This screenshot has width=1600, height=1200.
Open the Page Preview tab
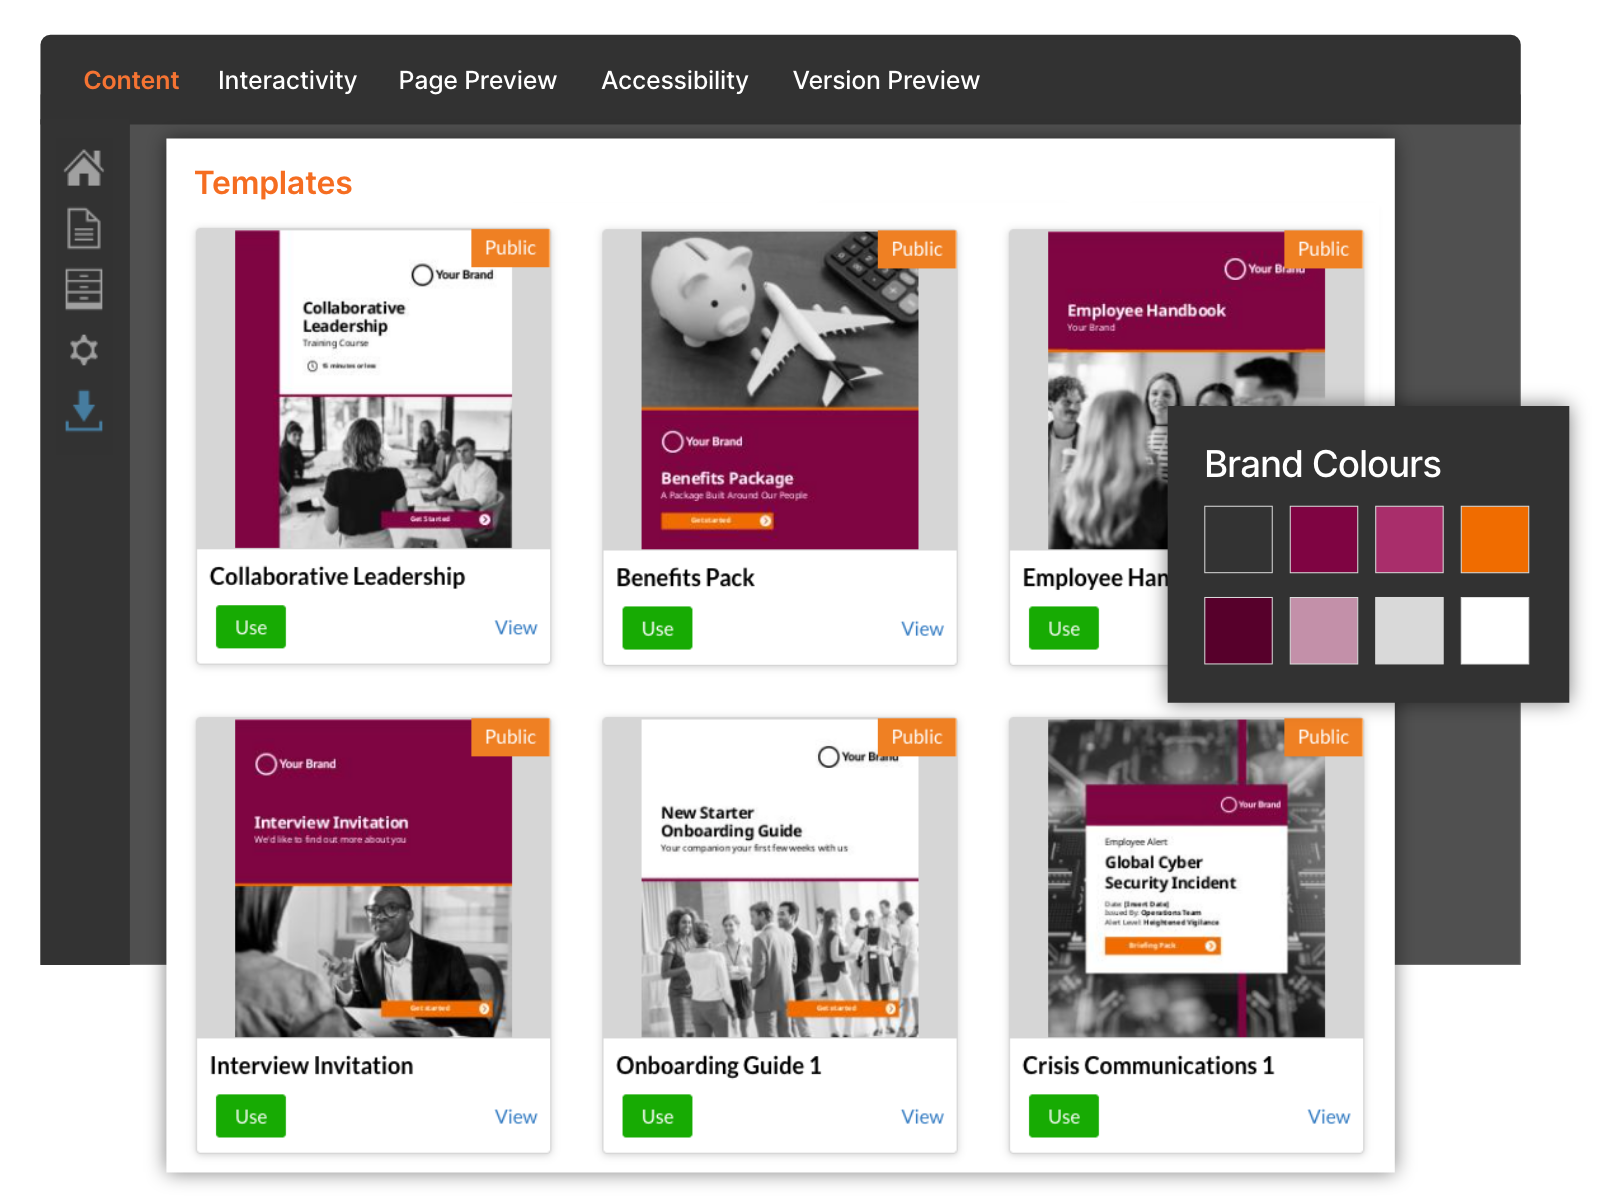pos(477,80)
